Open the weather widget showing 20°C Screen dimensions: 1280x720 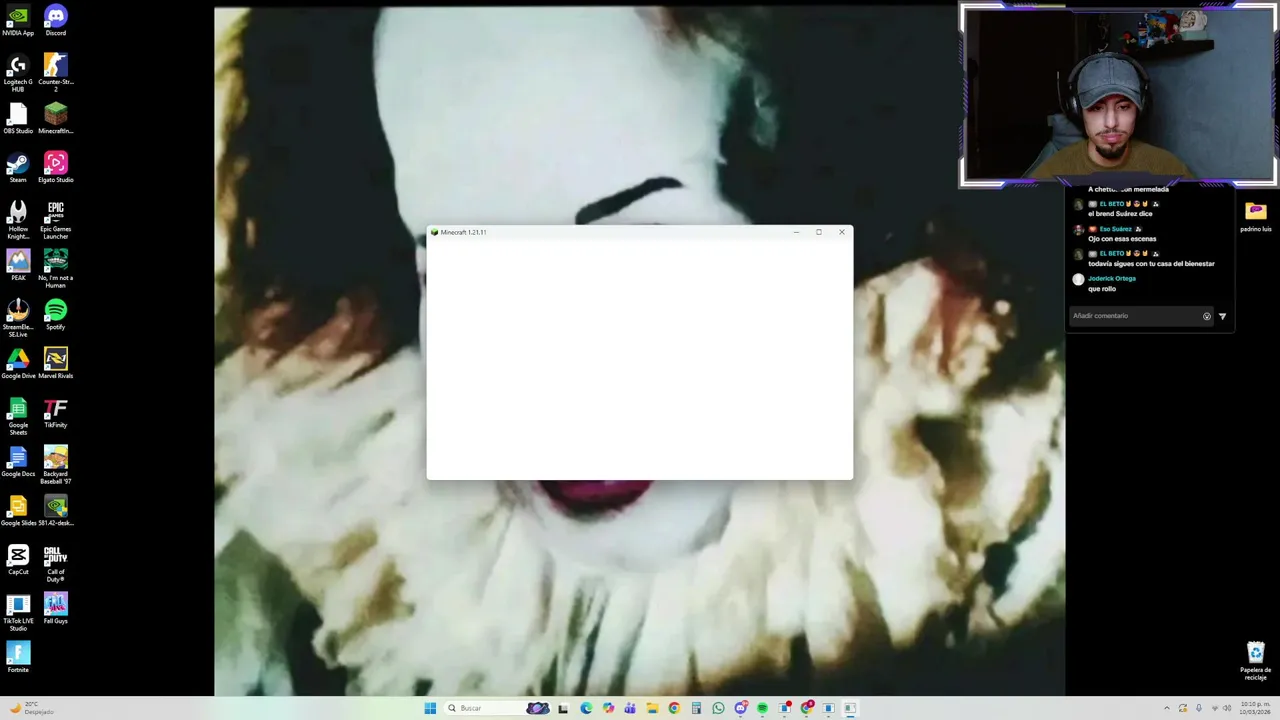click(x=30, y=708)
